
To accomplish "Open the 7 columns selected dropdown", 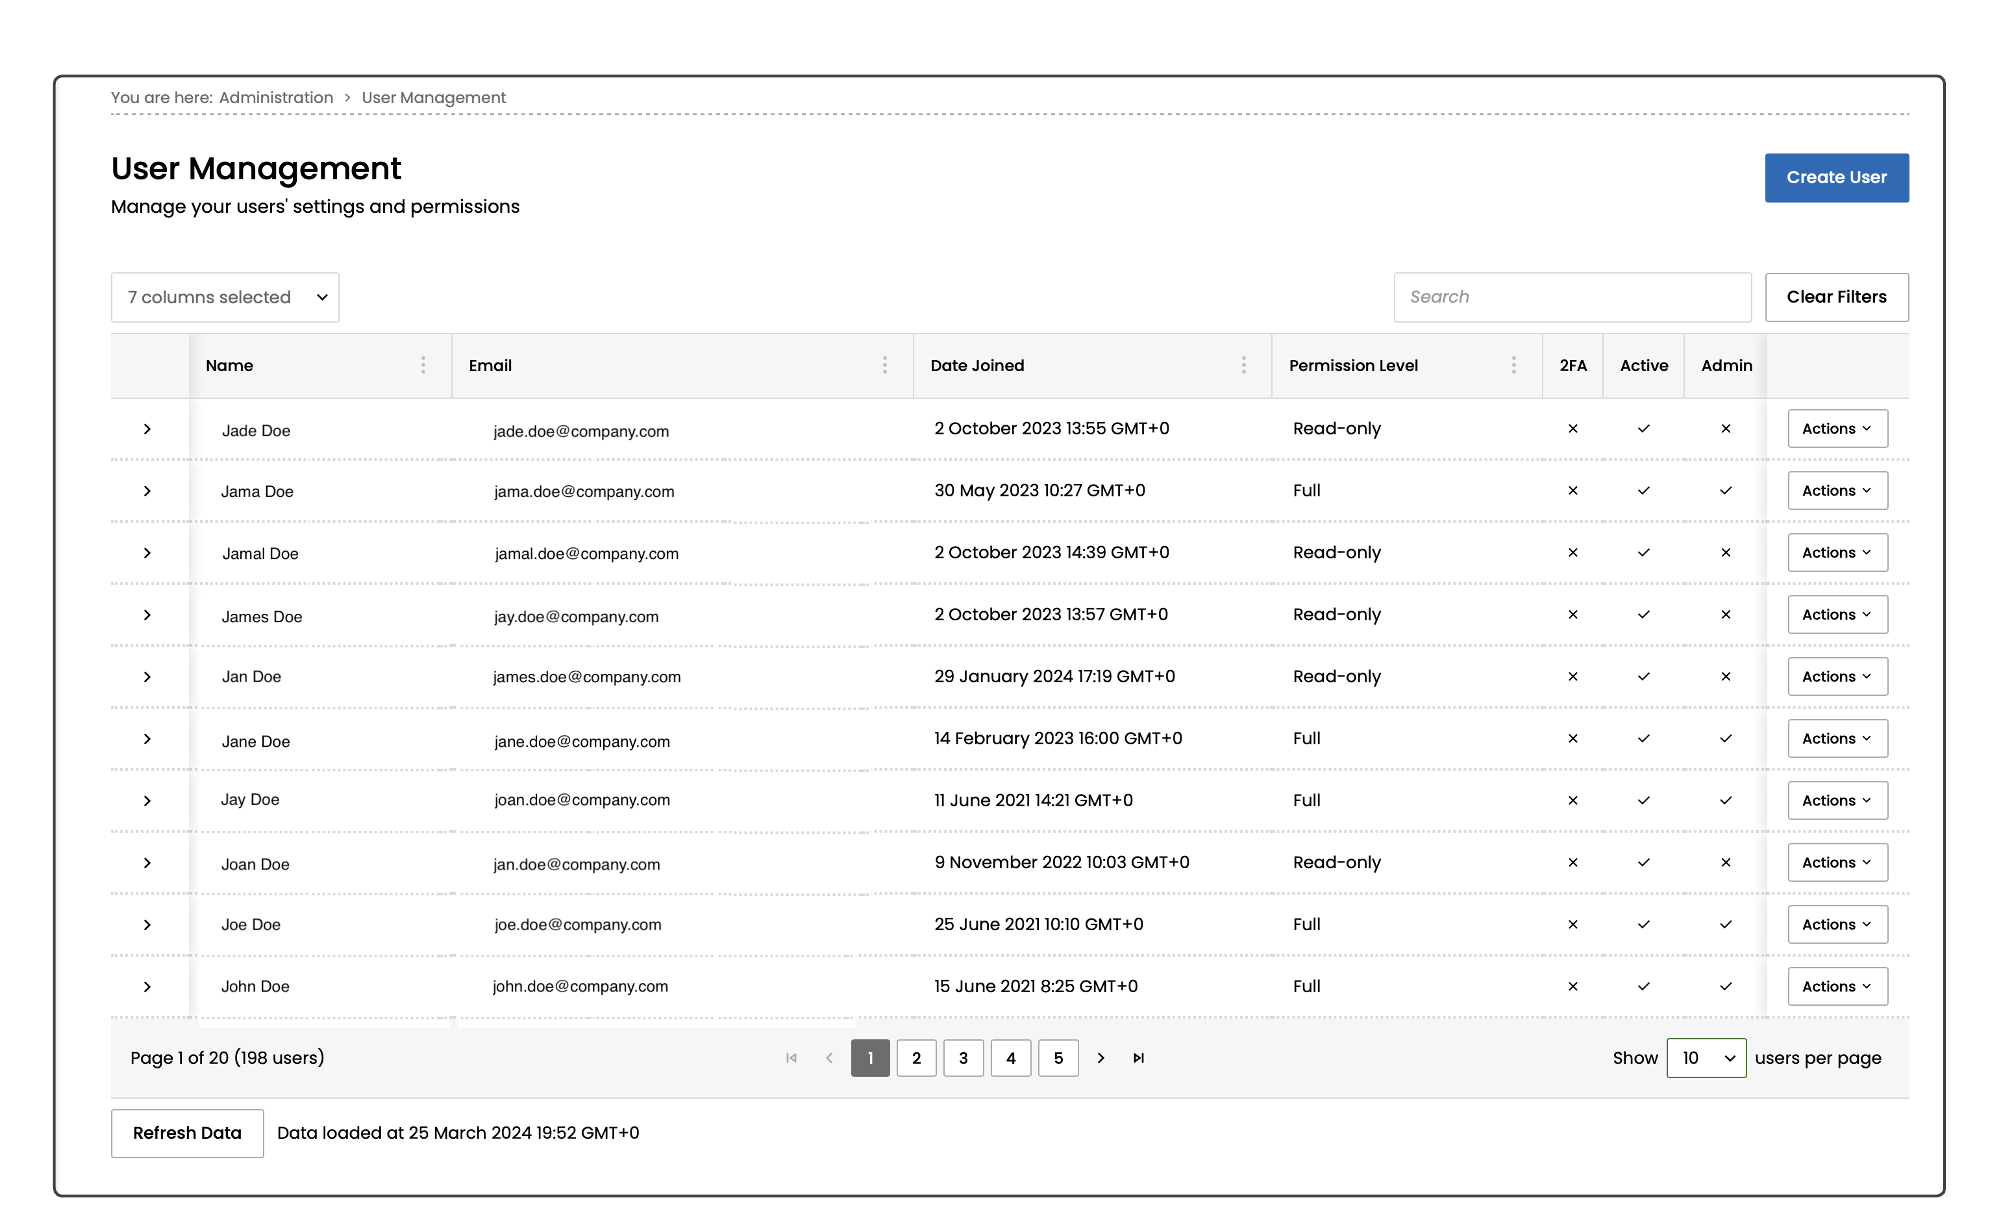I will (x=225, y=297).
